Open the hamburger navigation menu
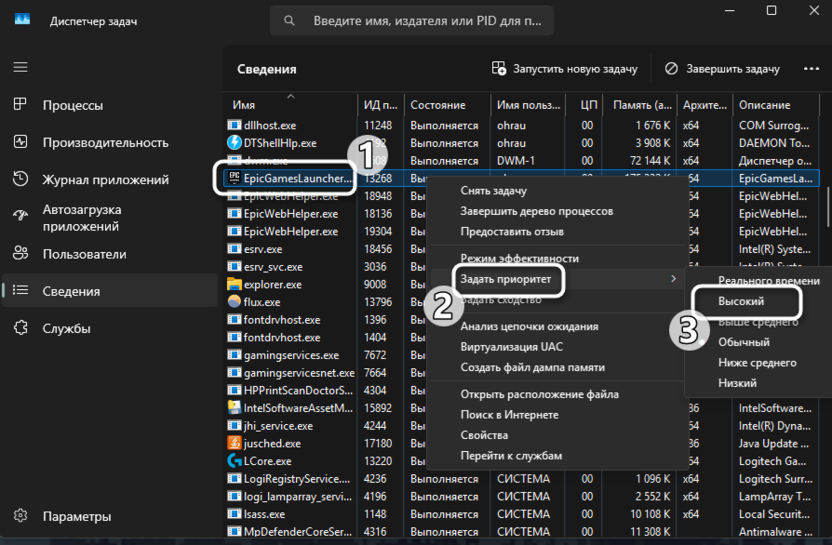Image resolution: width=832 pixels, height=545 pixels. (21, 67)
